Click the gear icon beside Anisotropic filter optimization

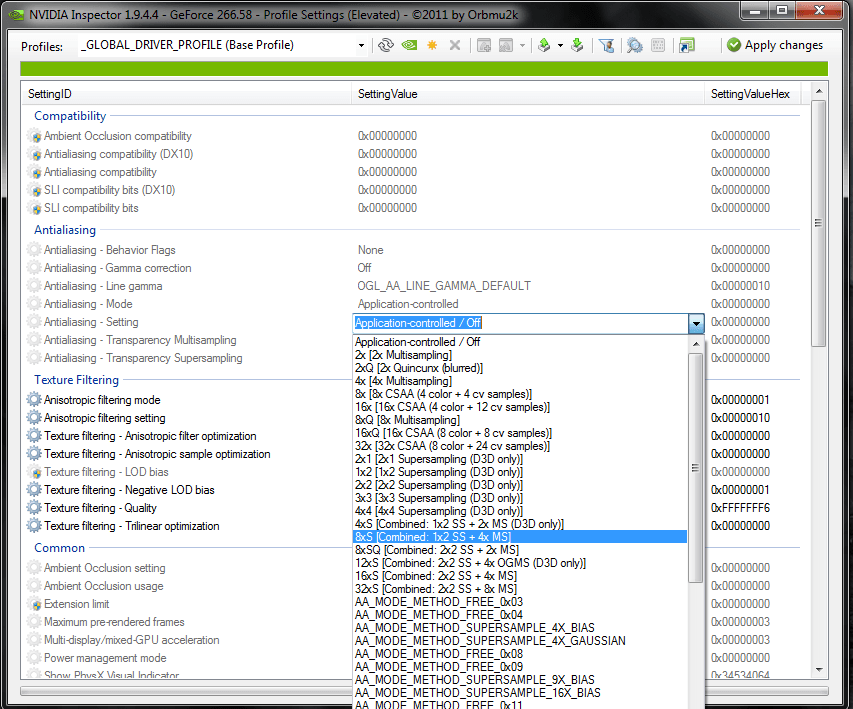pos(34,436)
